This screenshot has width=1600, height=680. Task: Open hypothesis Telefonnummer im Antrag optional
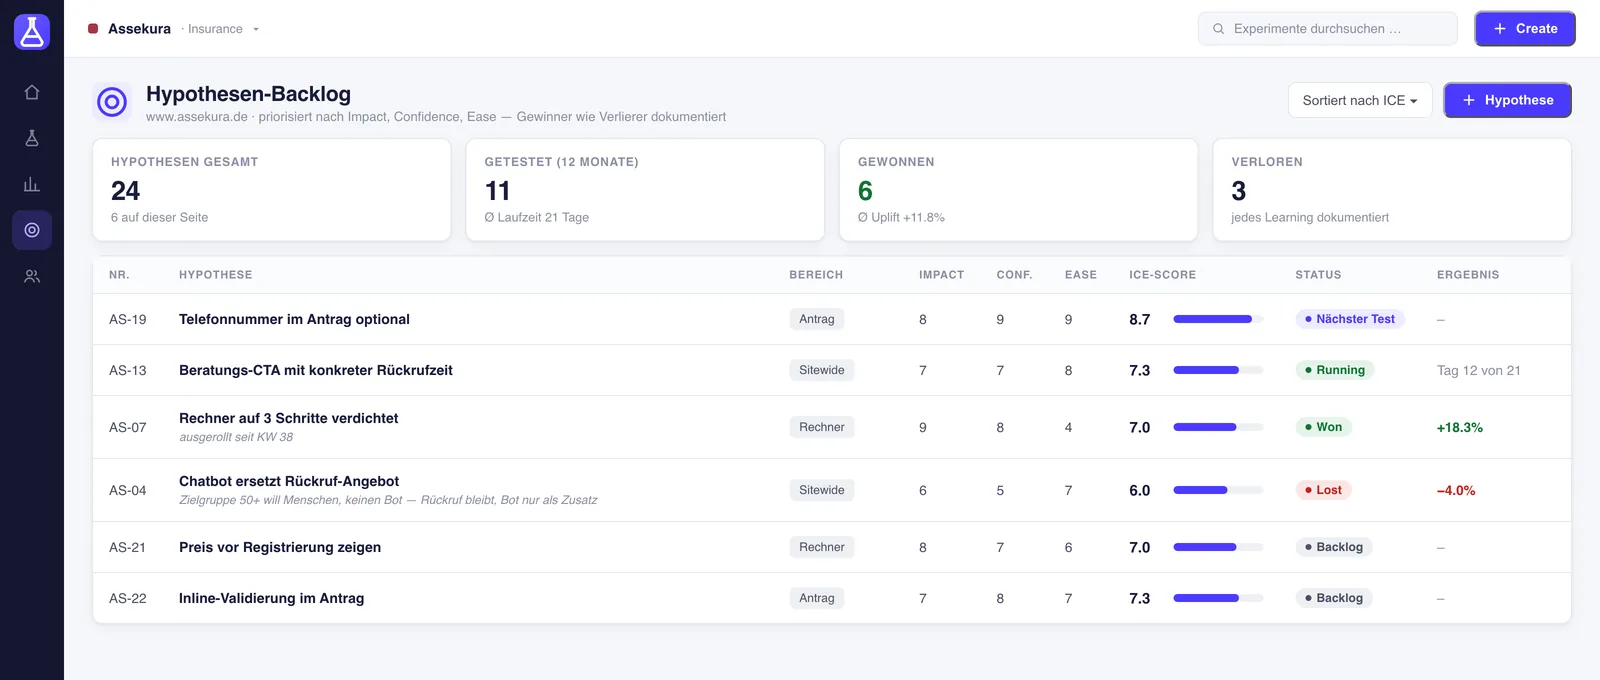294,319
